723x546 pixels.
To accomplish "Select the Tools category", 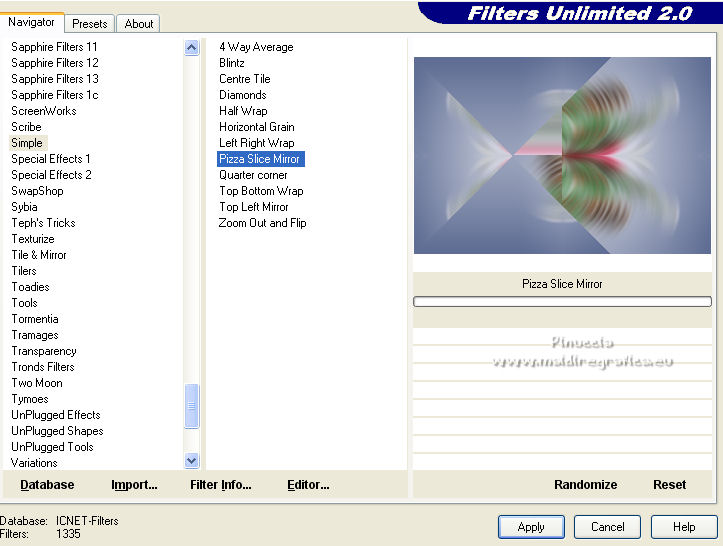I will pyautogui.click(x=24, y=303).
